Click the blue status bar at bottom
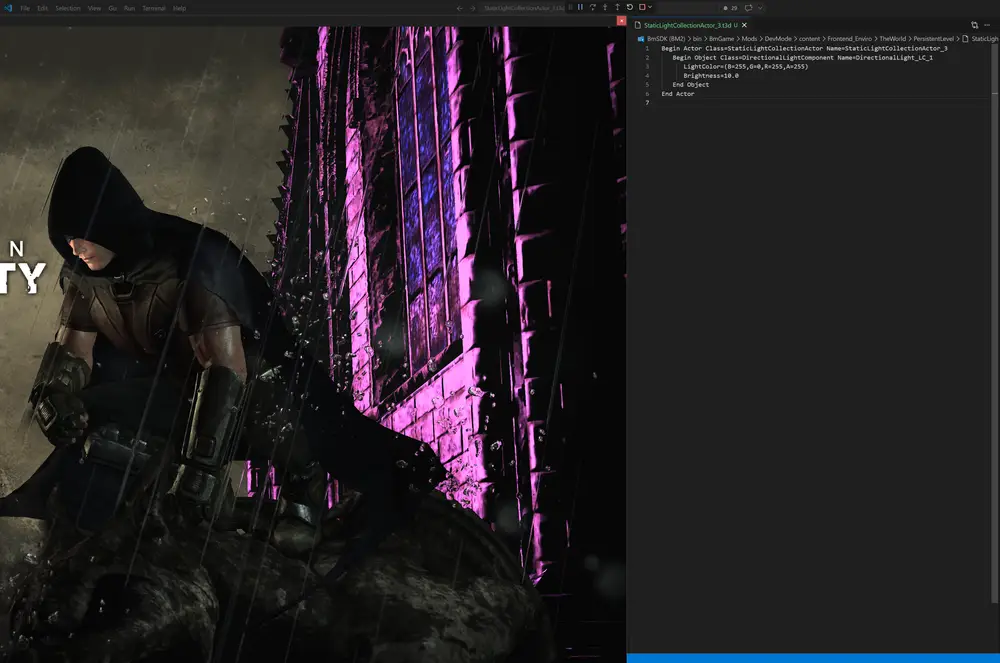The height and width of the screenshot is (663, 1000). click(813, 658)
